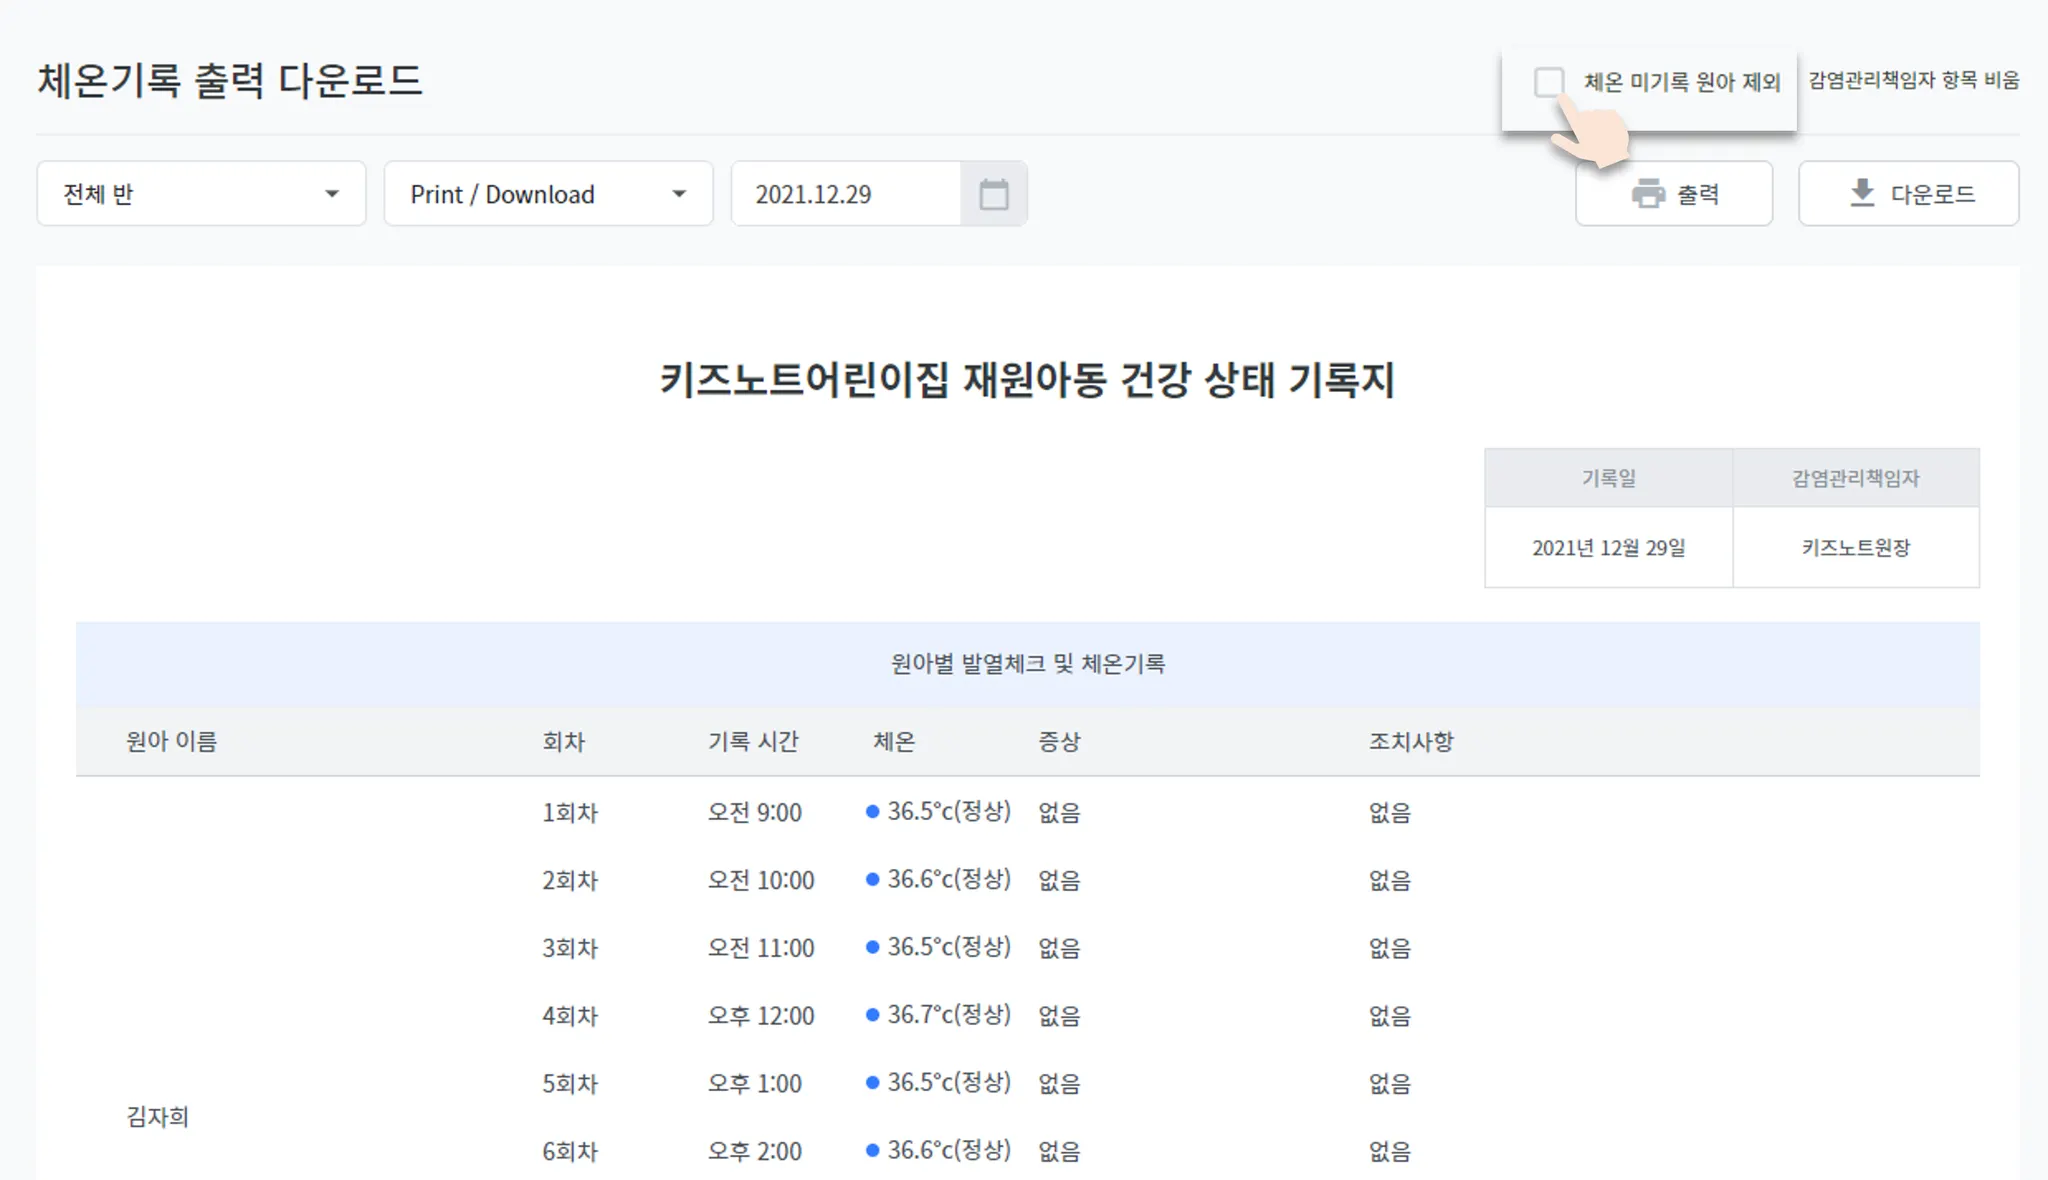This screenshot has height=1180, width=2048.
Task: Select child name 김자희
Action: [157, 1117]
